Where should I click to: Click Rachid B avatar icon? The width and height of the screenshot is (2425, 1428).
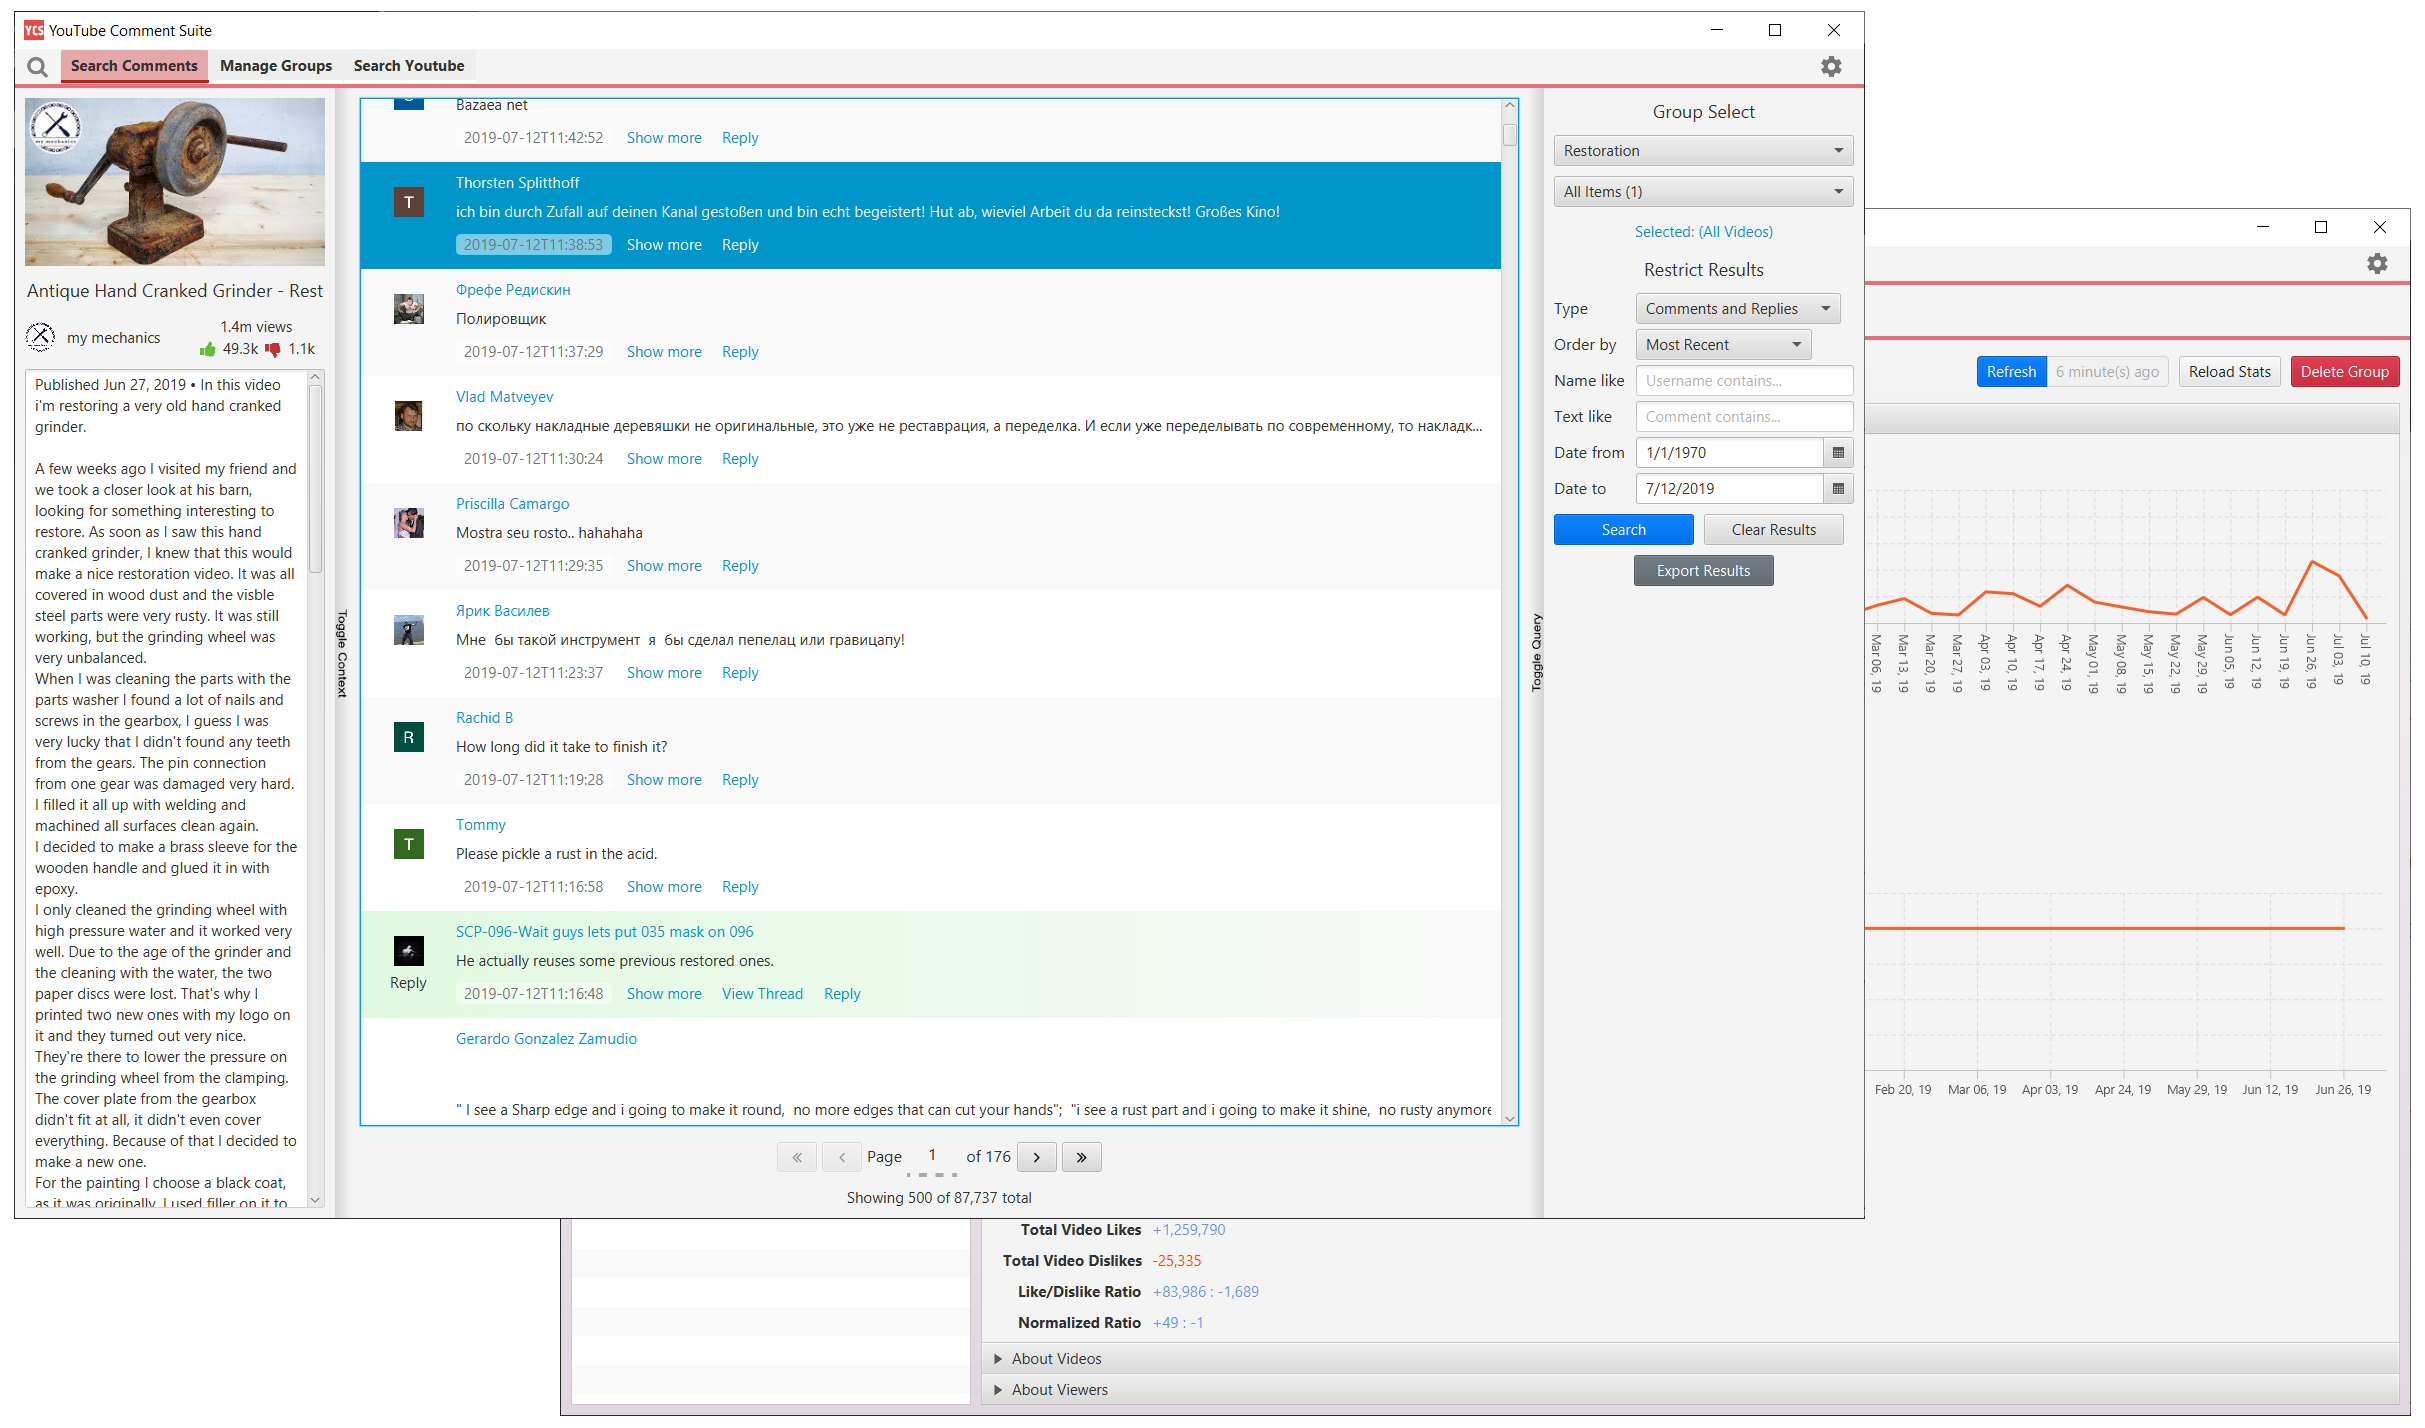(x=408, y=738)
